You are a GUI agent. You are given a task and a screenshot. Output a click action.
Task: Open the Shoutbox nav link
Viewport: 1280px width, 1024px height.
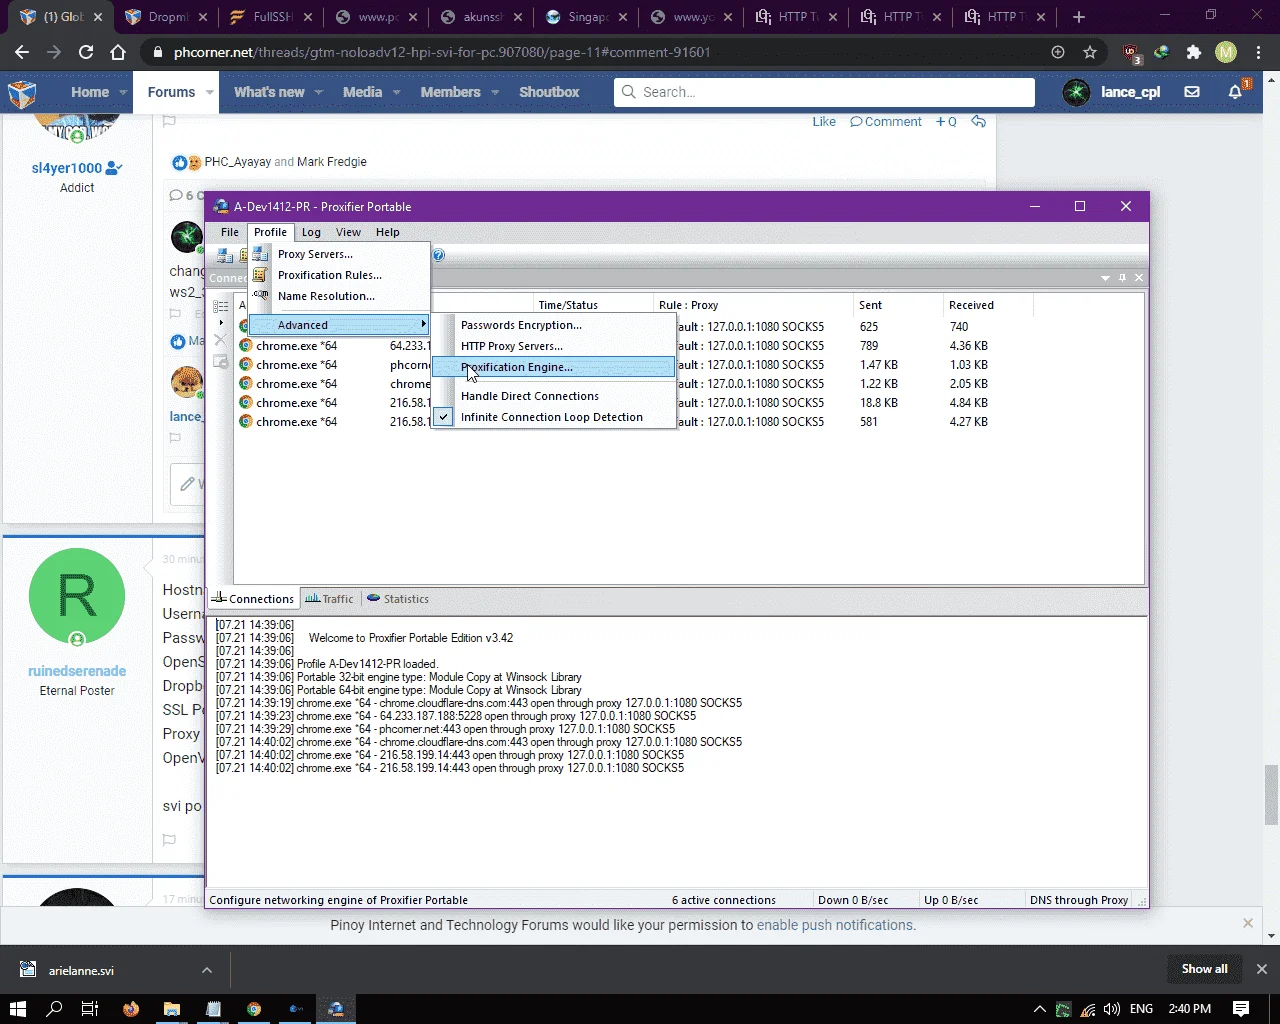(549, 92)
